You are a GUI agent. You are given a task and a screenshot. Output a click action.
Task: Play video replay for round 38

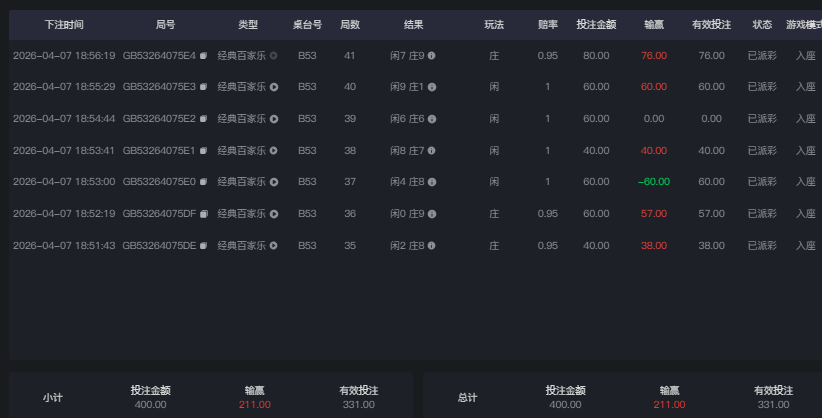274,151
